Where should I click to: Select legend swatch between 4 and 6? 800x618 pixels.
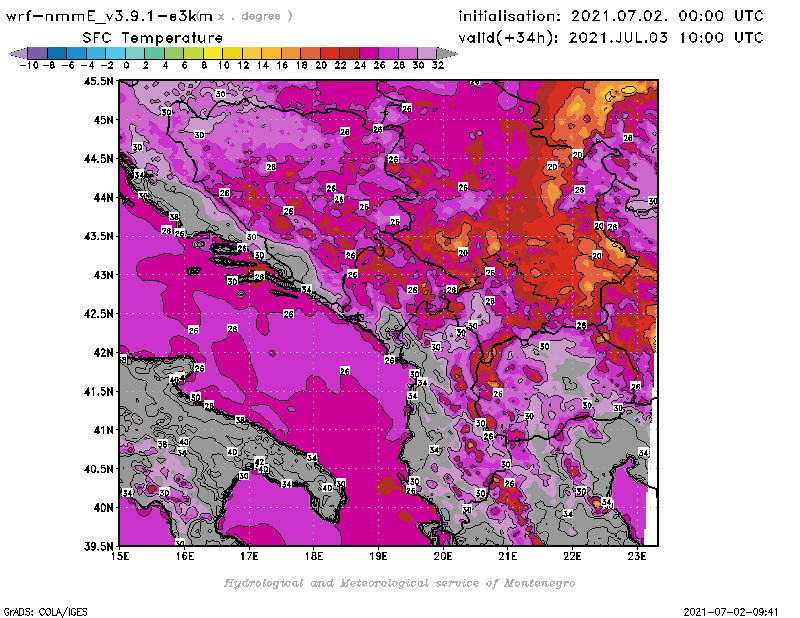(173, 53)
